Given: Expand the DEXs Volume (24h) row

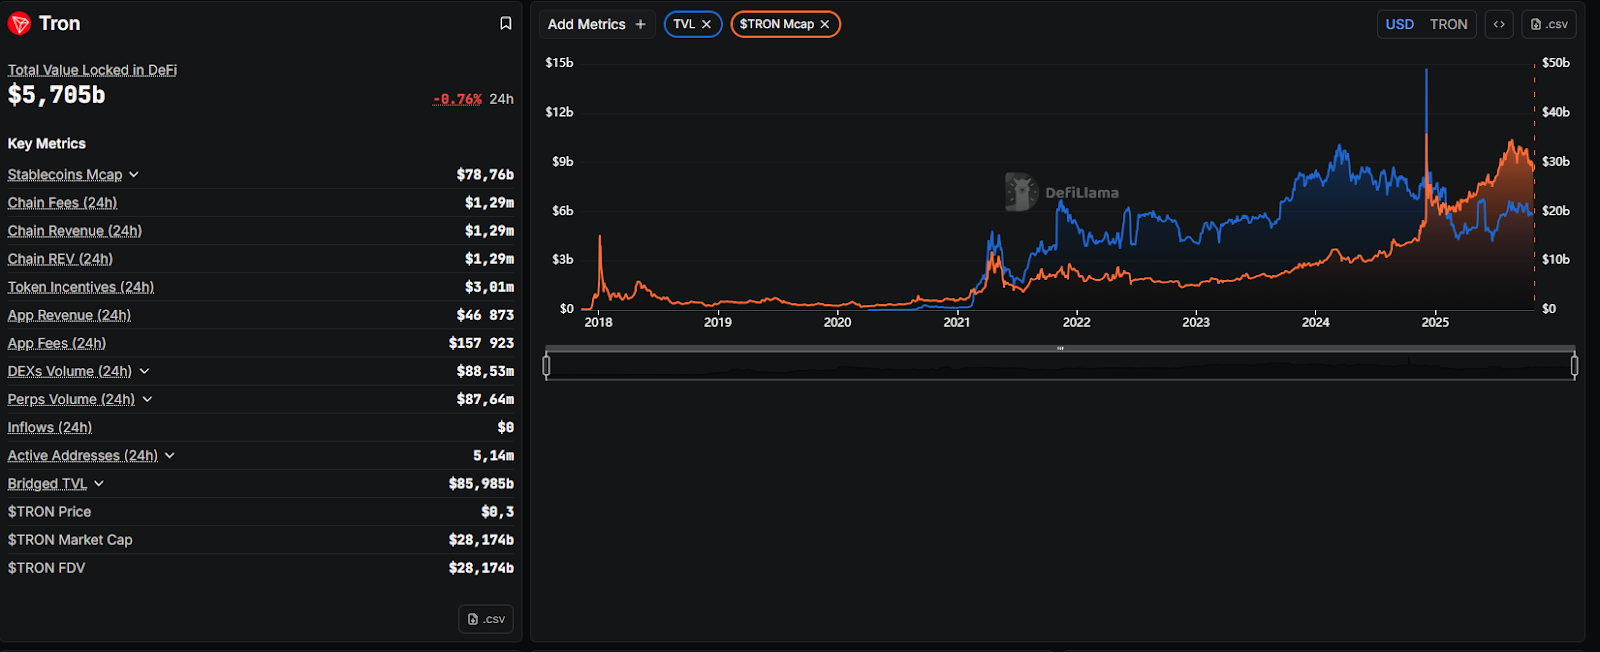Looking at the screenshot, I should (144, 371).
